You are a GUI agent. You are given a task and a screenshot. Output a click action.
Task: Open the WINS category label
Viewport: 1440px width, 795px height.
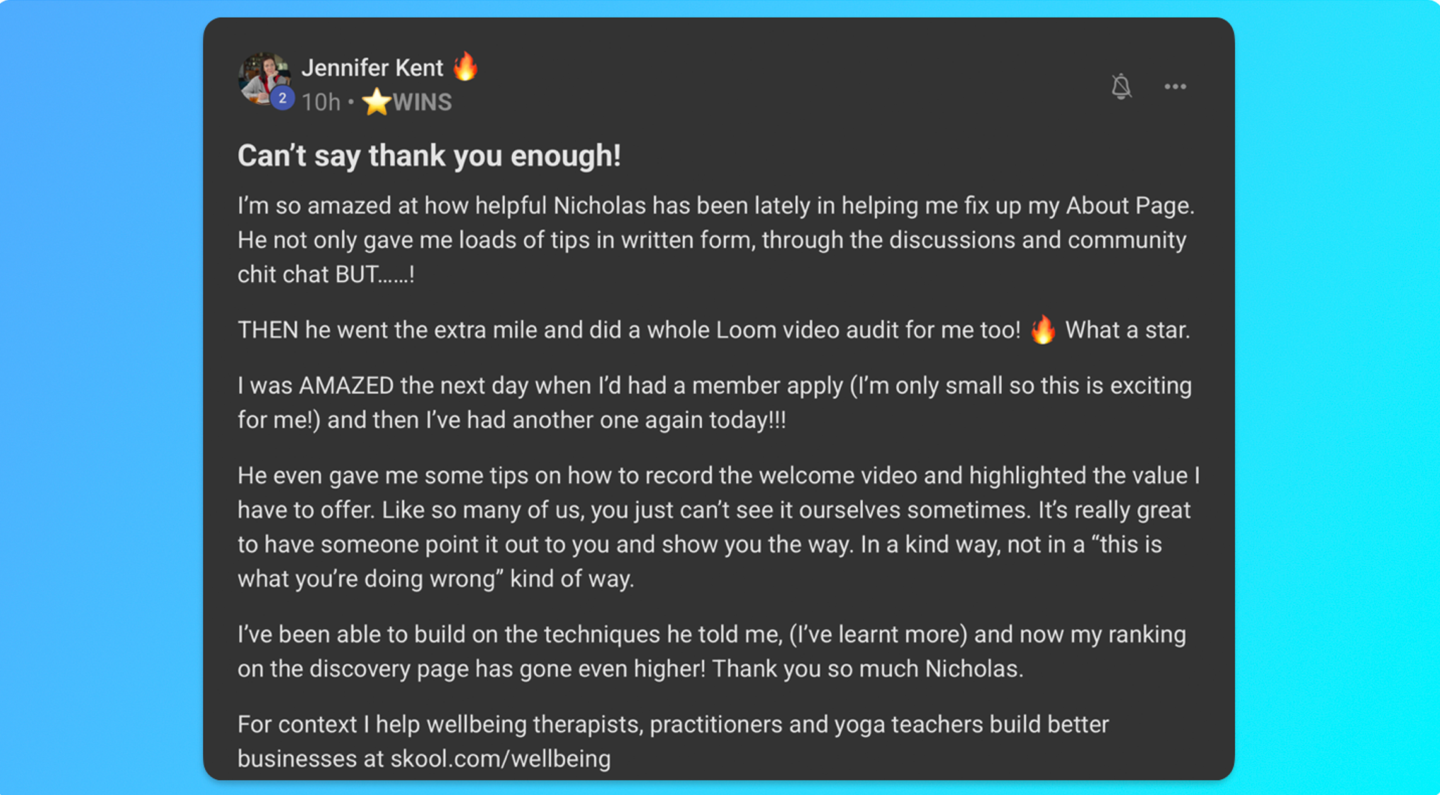(422, 102)
